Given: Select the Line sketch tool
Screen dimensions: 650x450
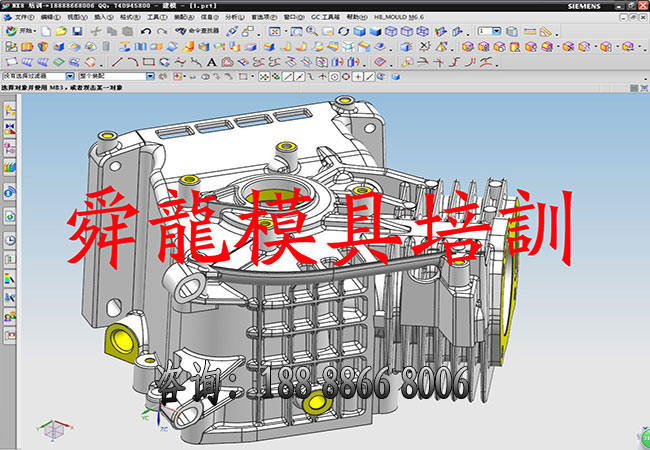Looking at the screenshot, I should coord(117,63).
